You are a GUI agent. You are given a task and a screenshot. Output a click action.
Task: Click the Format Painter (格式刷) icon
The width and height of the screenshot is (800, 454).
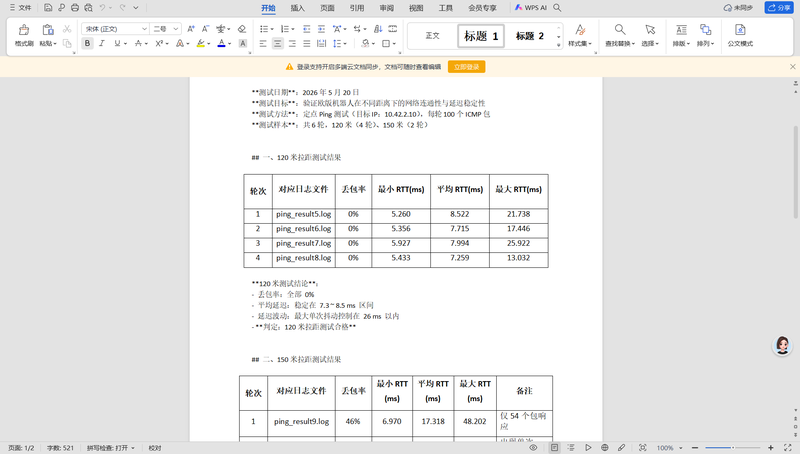[x=24, y=30]
